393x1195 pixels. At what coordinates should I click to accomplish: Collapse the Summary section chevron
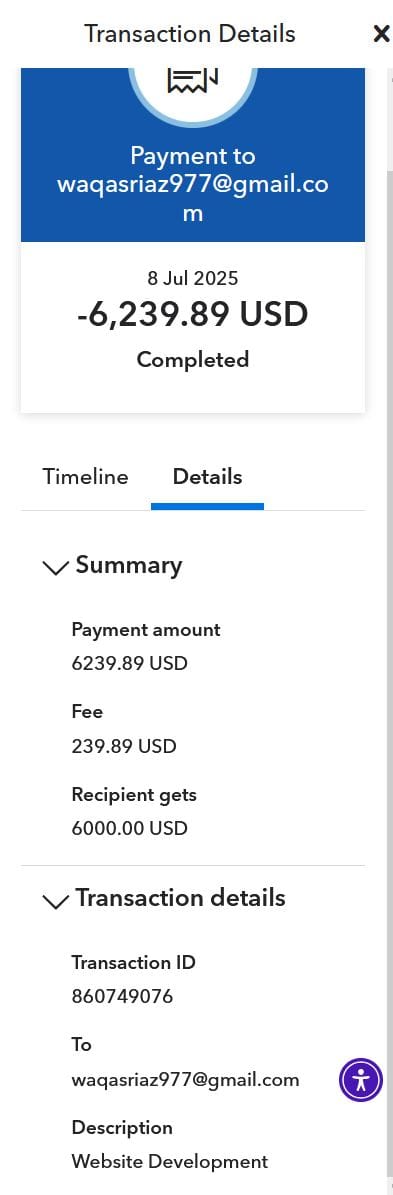pos(56,567)
